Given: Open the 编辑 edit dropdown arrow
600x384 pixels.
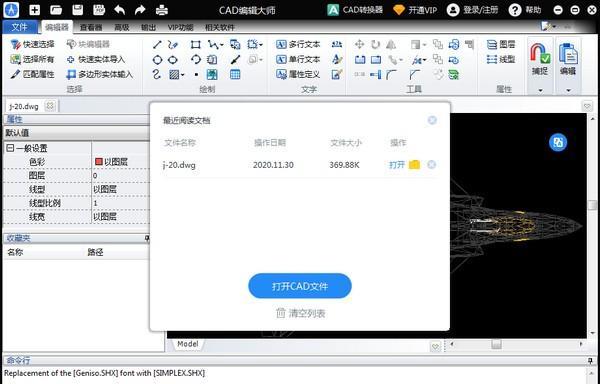Looking at the screenshot, I should pyautogui.click(x=568, y=91).
